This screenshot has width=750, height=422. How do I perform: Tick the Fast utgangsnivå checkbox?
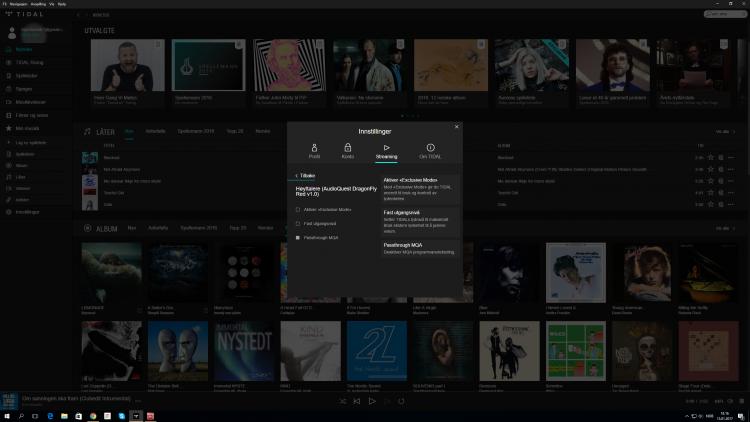click(x=298, y=223)
